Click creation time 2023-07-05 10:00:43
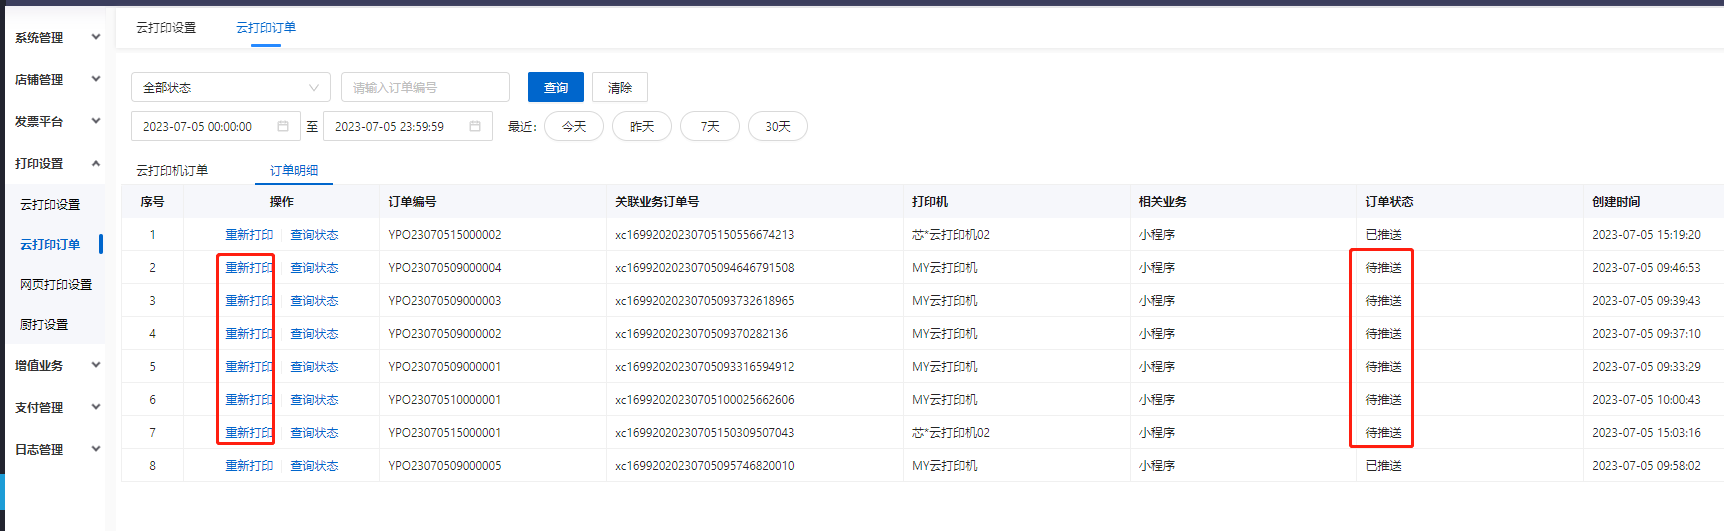This screenshot has width=1724, height=531. click(1646, 399)
